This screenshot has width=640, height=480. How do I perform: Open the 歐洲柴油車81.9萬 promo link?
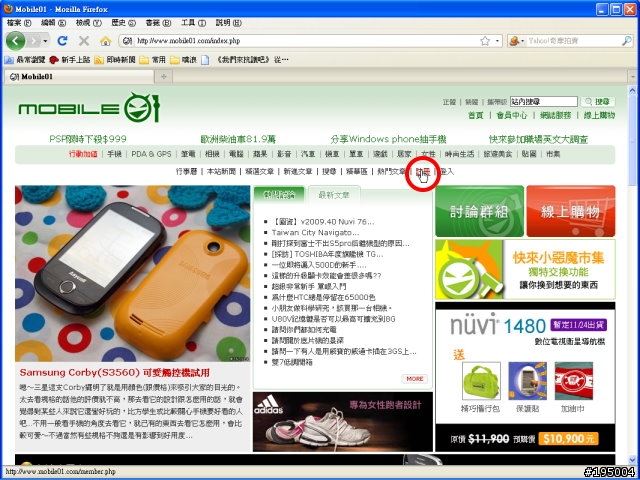(238, 139)
